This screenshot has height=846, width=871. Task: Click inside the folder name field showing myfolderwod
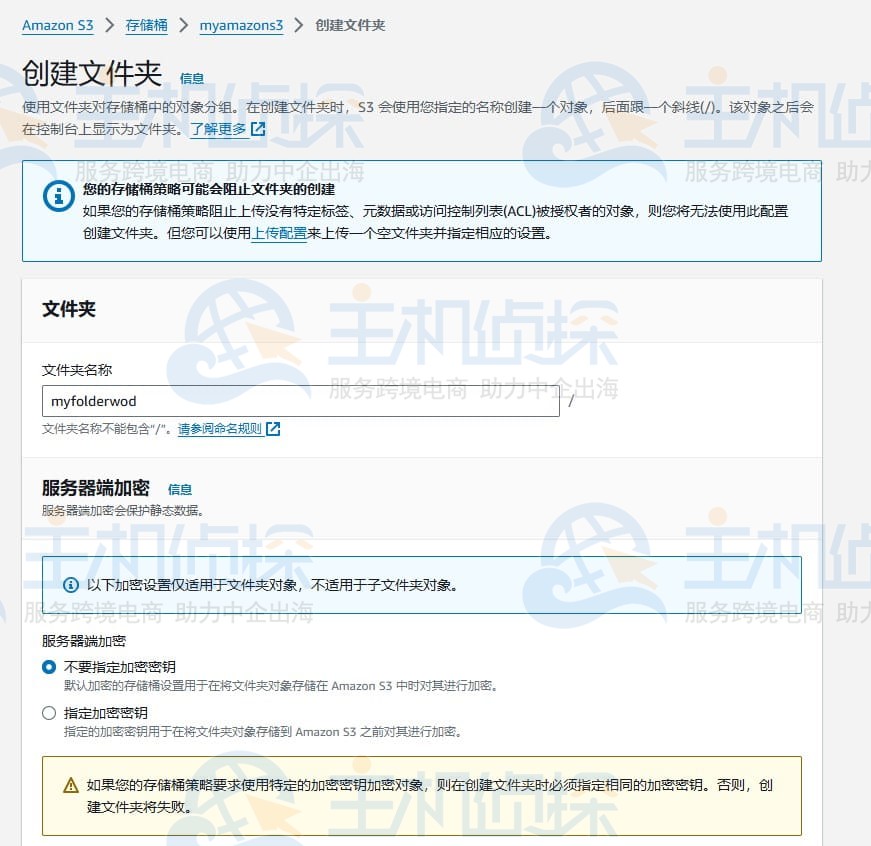pos(300,401)
